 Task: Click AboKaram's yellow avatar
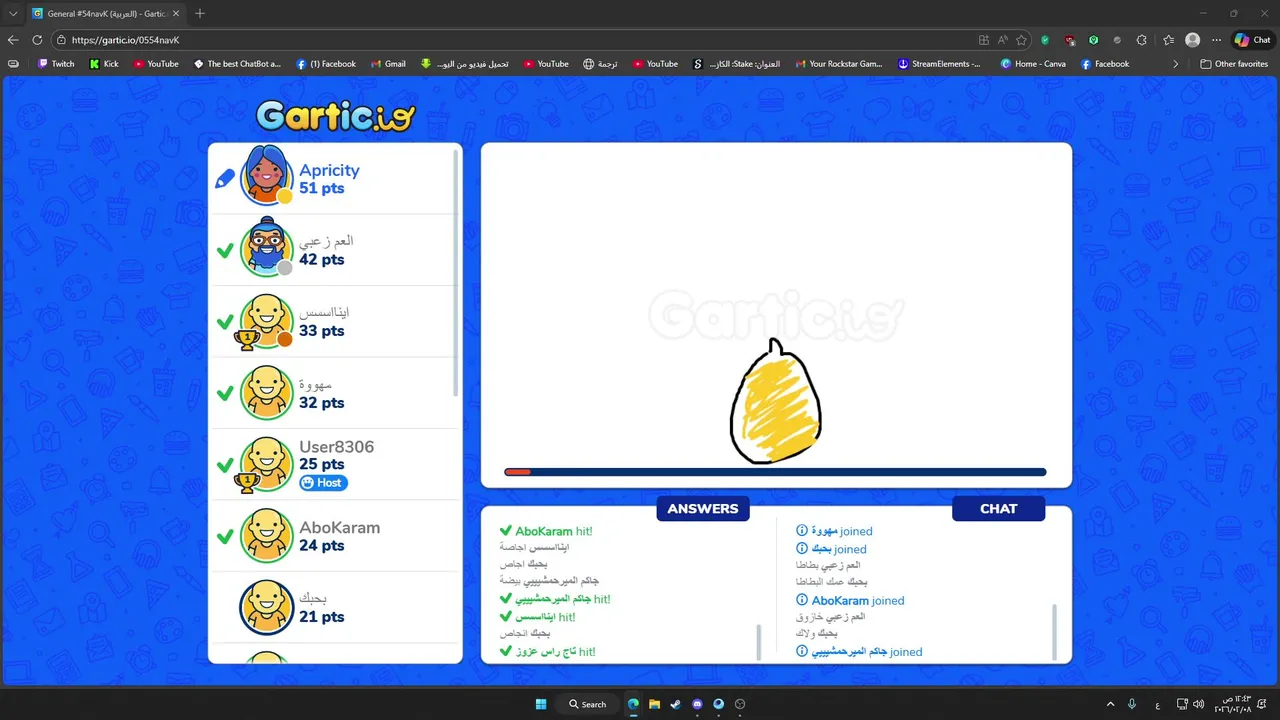click(x=267, y=535)
